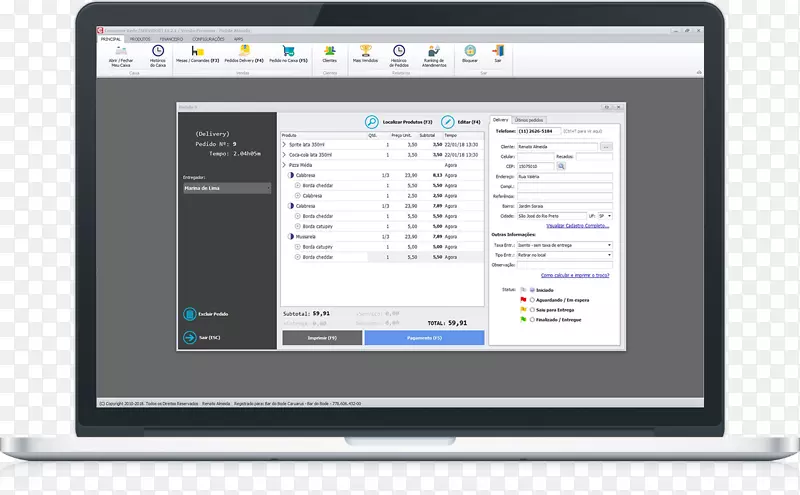Open Mesas / Comandas (F3) icon
Screen dimensions: 800x495
(197, 51)
